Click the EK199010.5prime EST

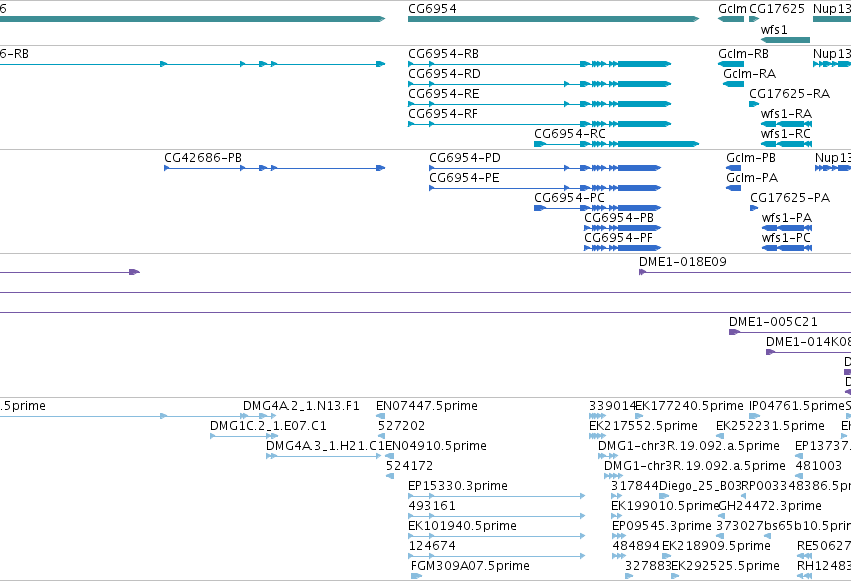(617, 516)
